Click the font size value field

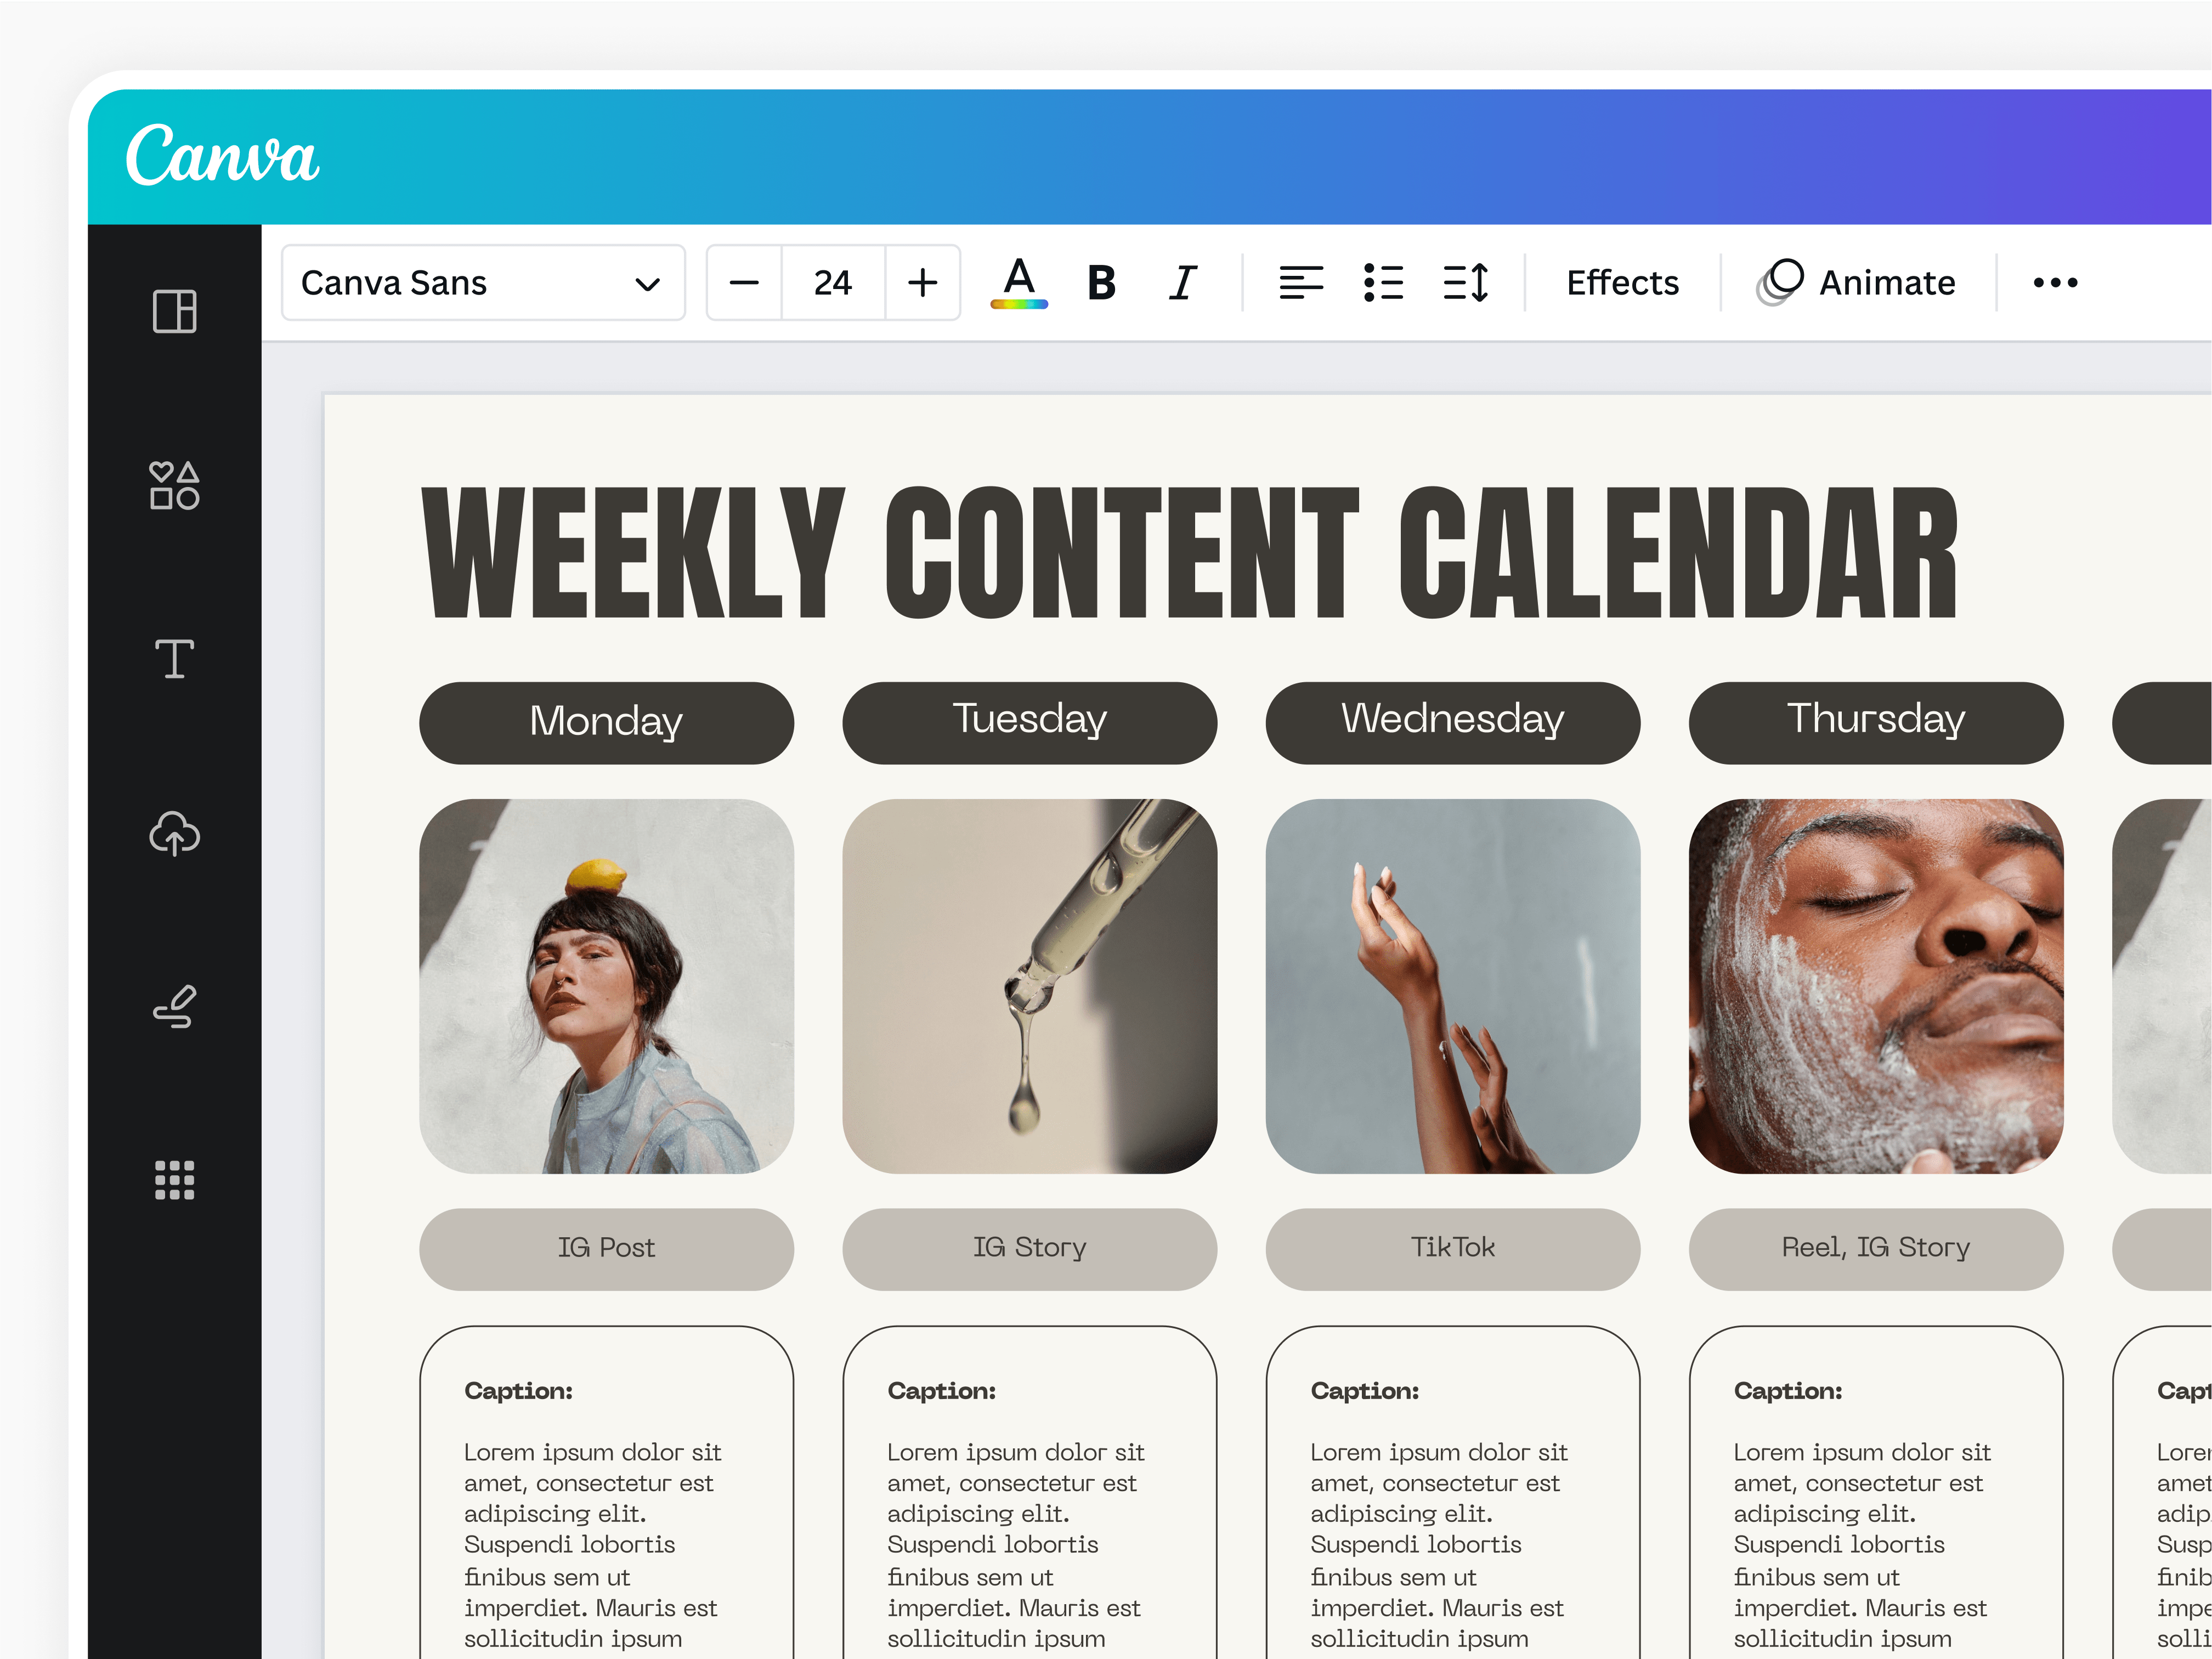832,283
